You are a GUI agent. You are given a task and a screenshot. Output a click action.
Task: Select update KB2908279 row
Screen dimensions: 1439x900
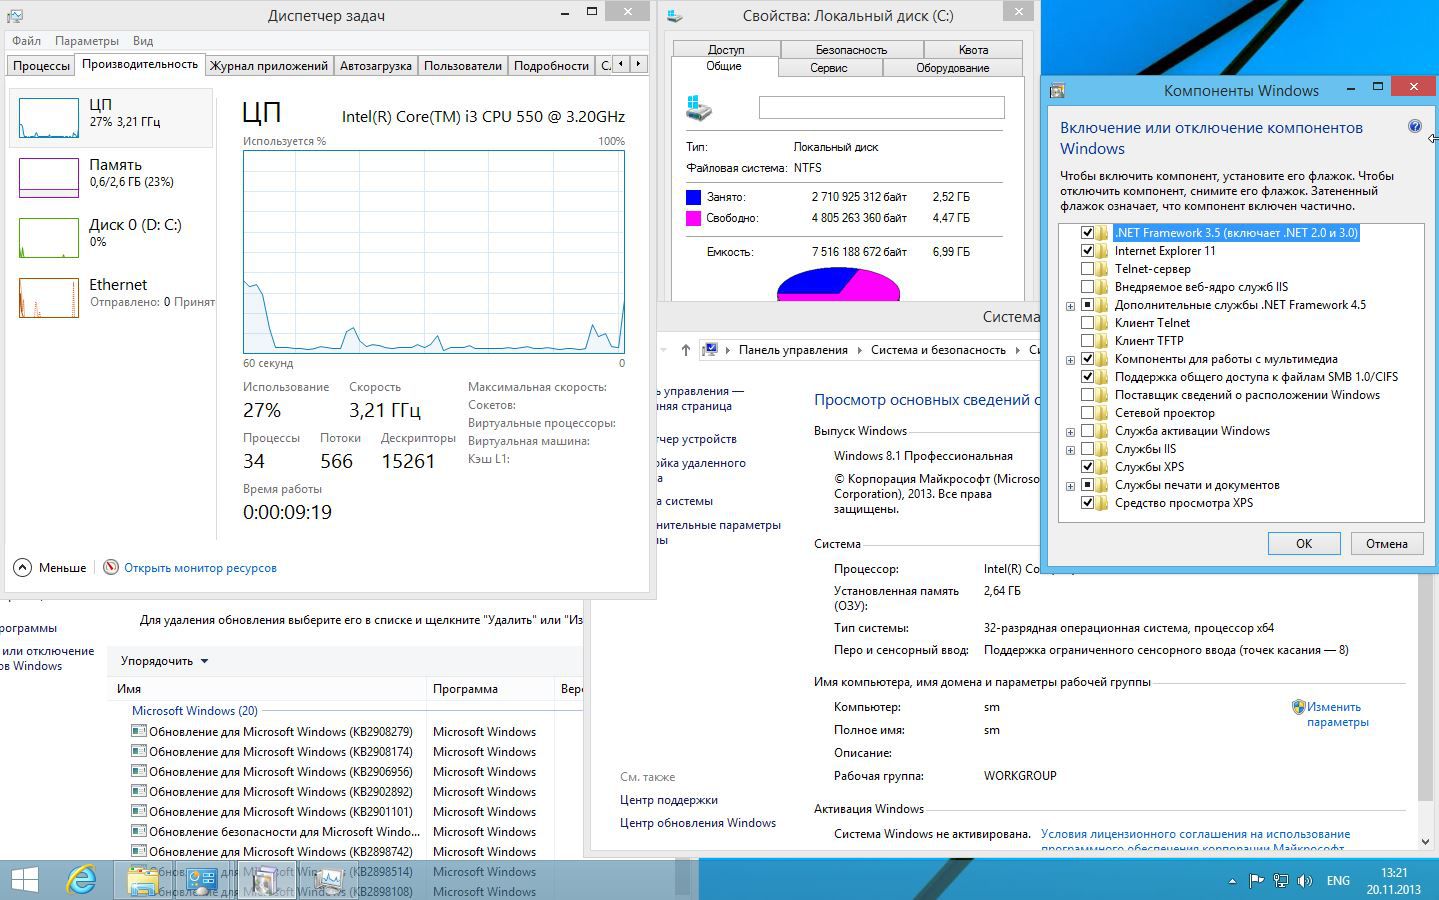345,732
